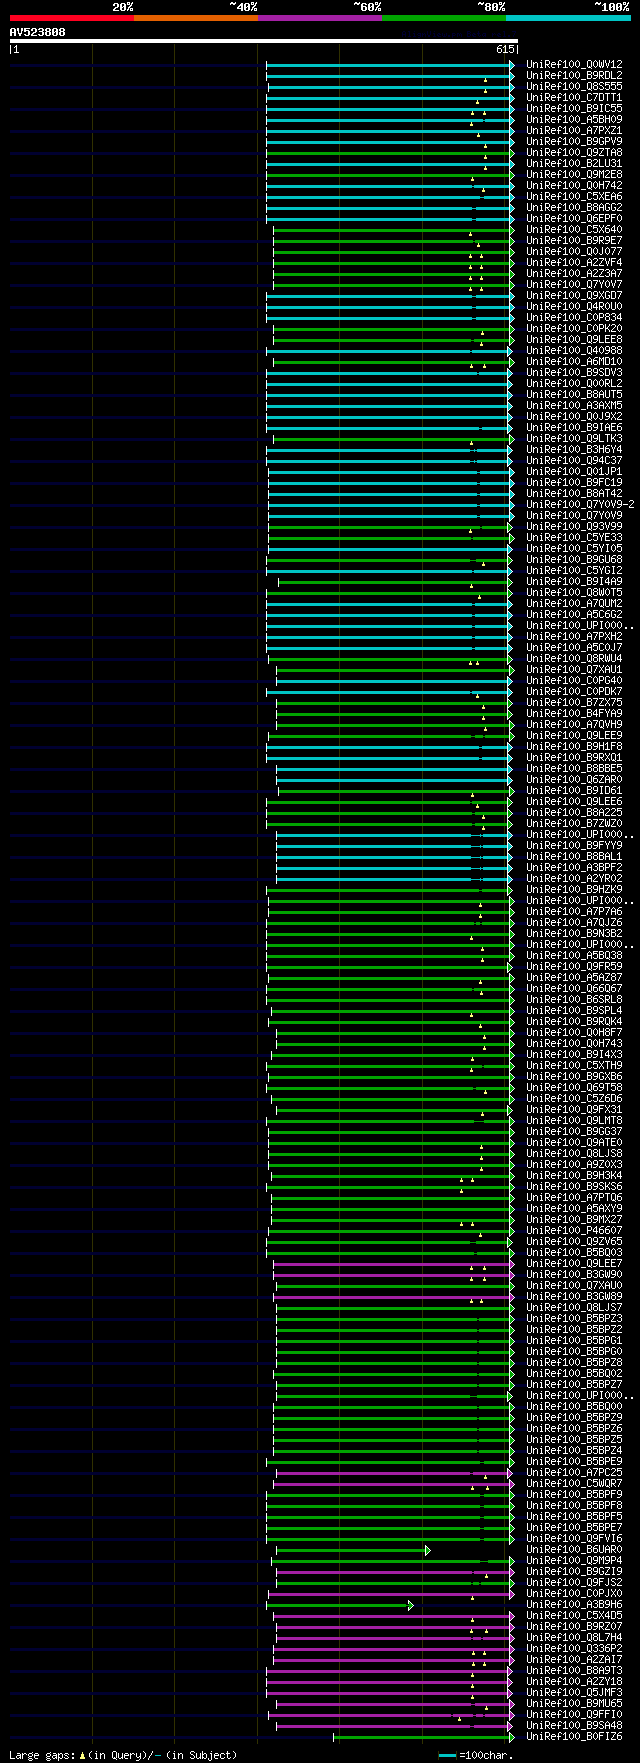Click the green ~80% identity legend segment
This screenshot has height=1763, width=640.
[x=443, y=17]
